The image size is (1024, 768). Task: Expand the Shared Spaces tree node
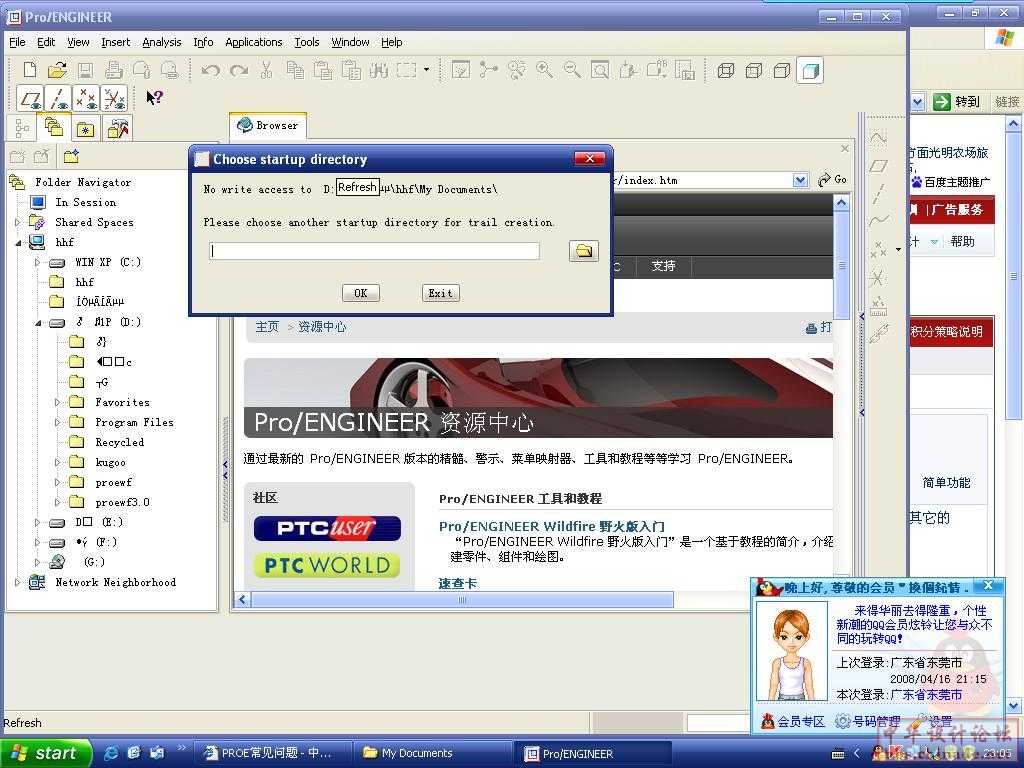(18, 222)
